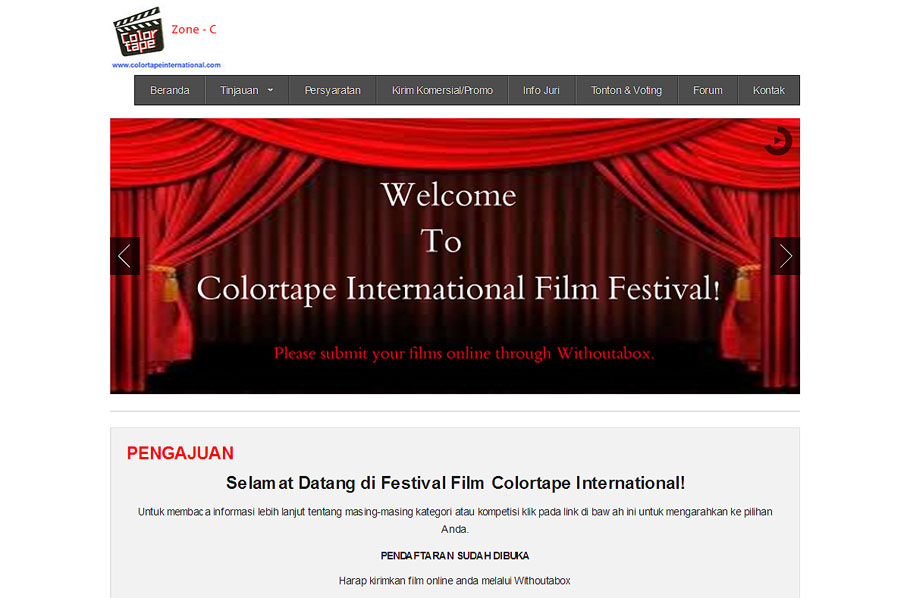Go to previous slide with left arrow
This screenshot has width=910, height=598.
tap(125, 256)
